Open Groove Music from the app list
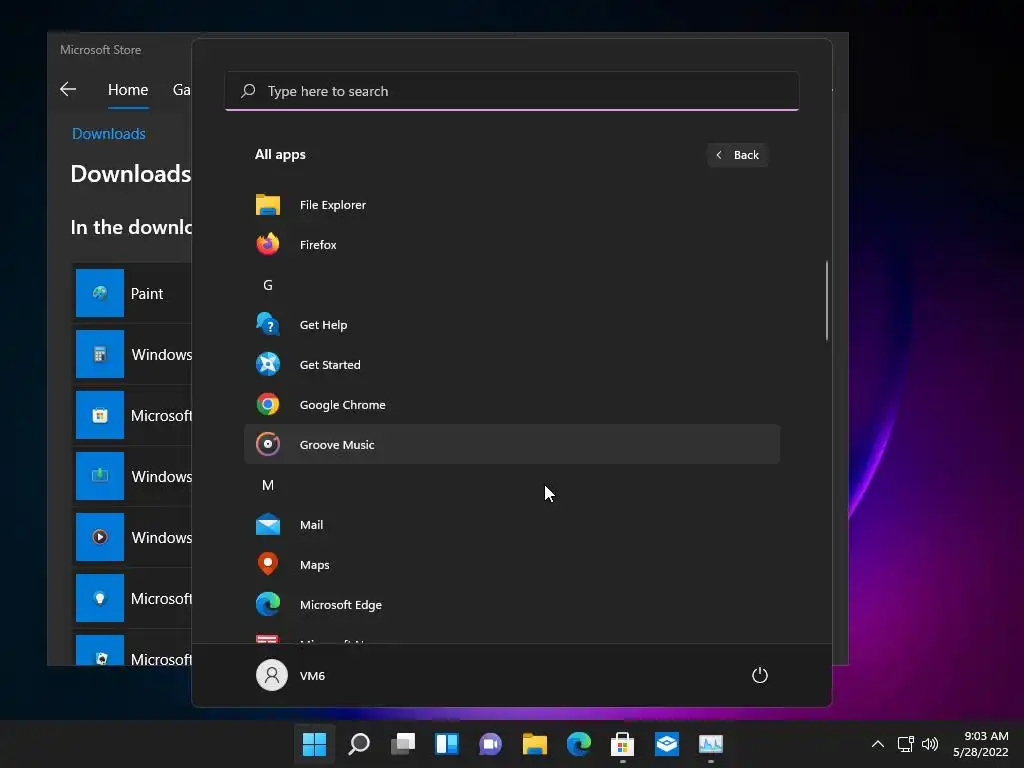The width and height of the screenshot is (1024, 768). click(x=511, y=445)
